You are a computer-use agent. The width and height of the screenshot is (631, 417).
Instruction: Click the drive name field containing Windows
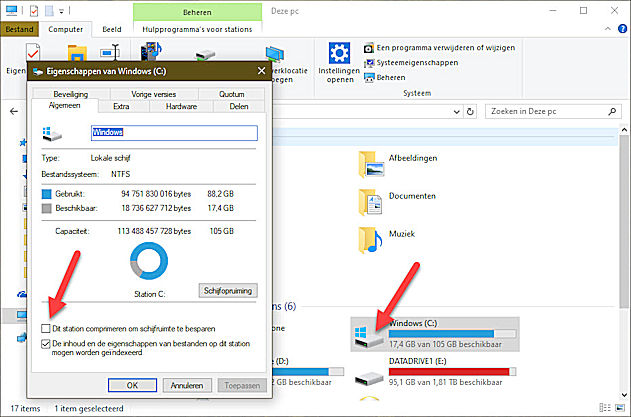tap(173, 132)
